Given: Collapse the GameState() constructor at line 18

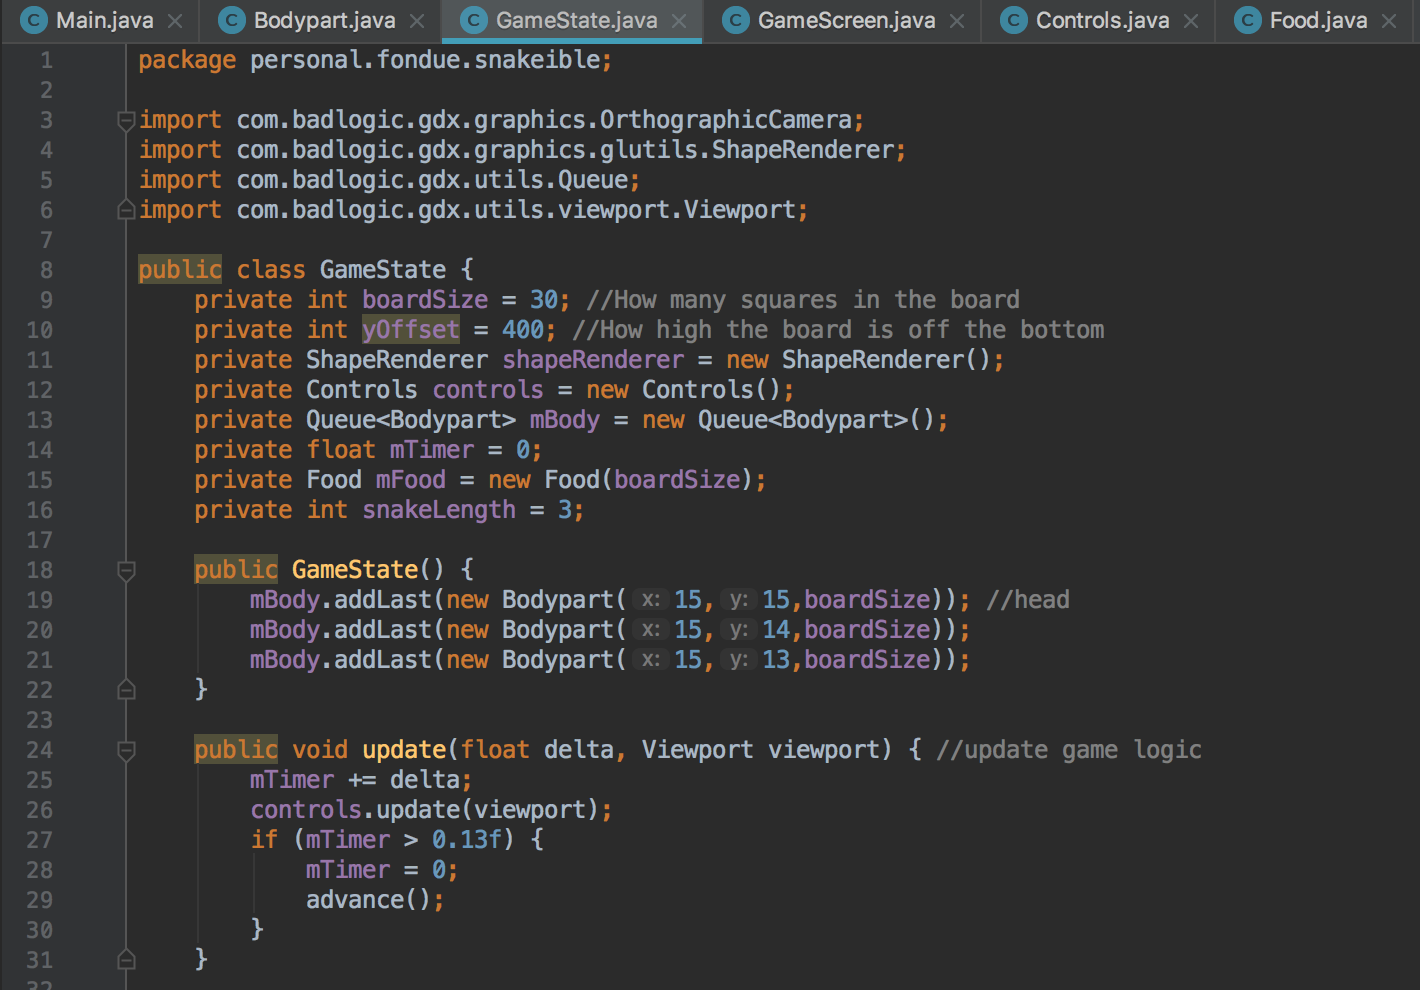Looking at the screenshot, I should click(126, 571).
